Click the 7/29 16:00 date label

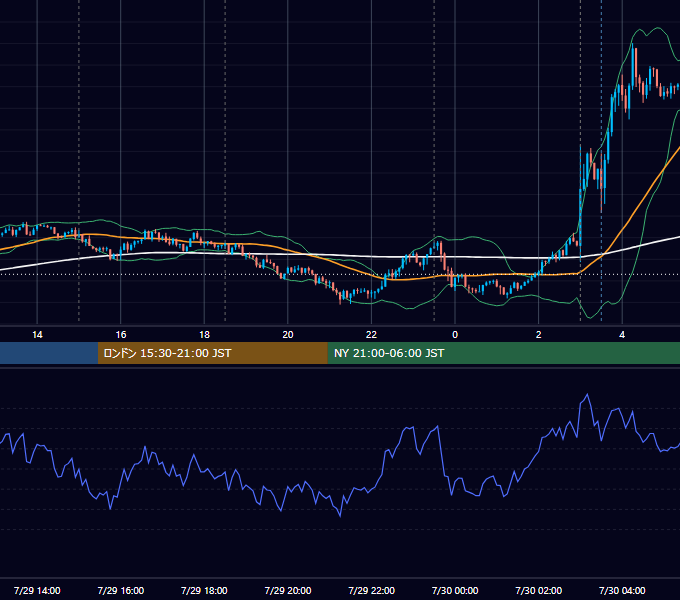point(121,590)
